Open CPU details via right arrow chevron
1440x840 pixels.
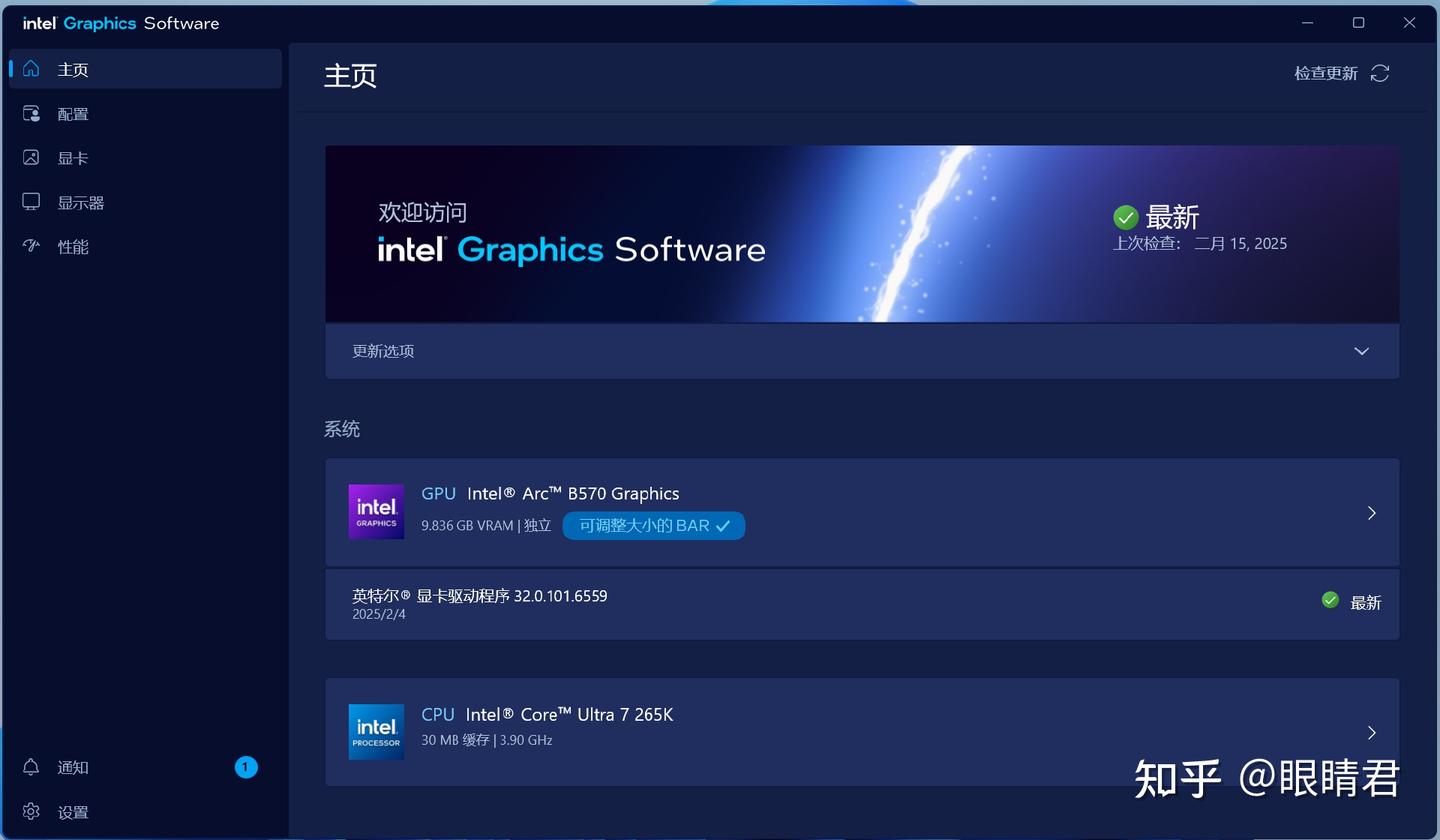coord(1371,732)
